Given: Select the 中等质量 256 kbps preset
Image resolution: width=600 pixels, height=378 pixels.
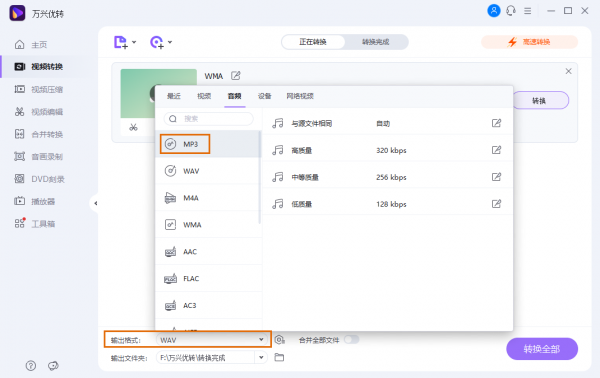Looking at the screenshot, I should 387,177.
